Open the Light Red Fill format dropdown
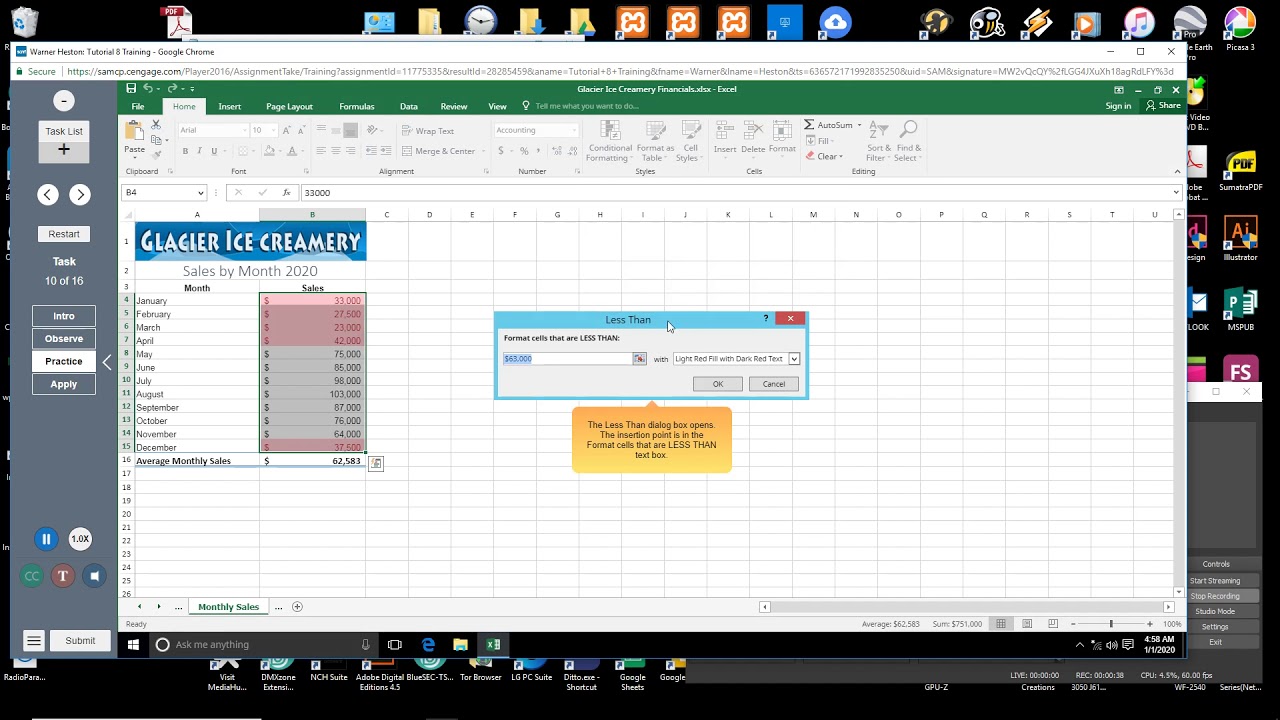Screen dimensions: 1280x720 point(794,359)
